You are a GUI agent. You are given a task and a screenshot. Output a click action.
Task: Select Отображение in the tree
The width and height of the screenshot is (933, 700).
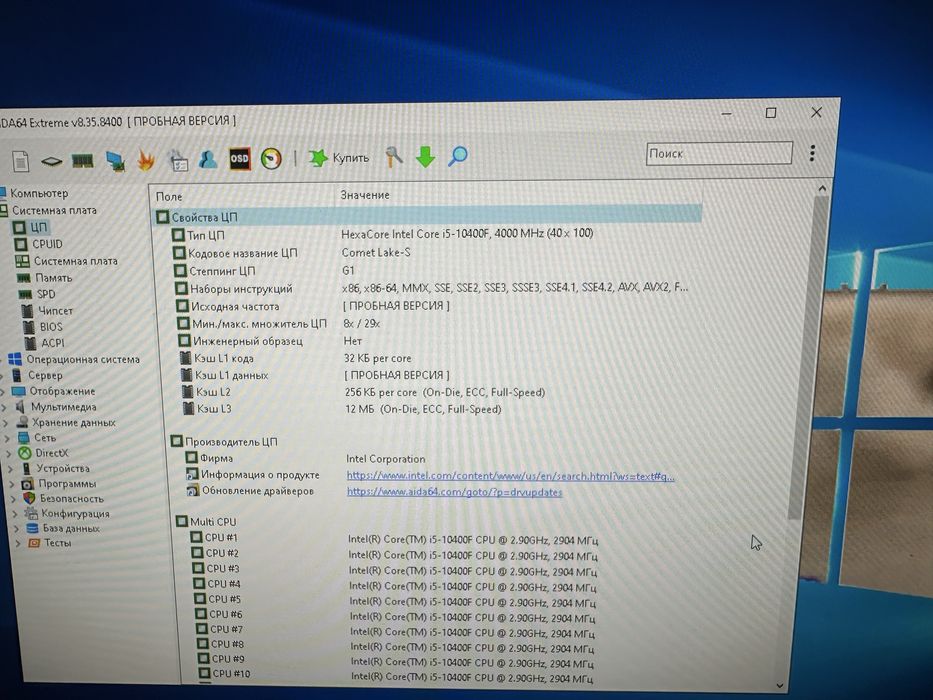(x=62, y=391)
